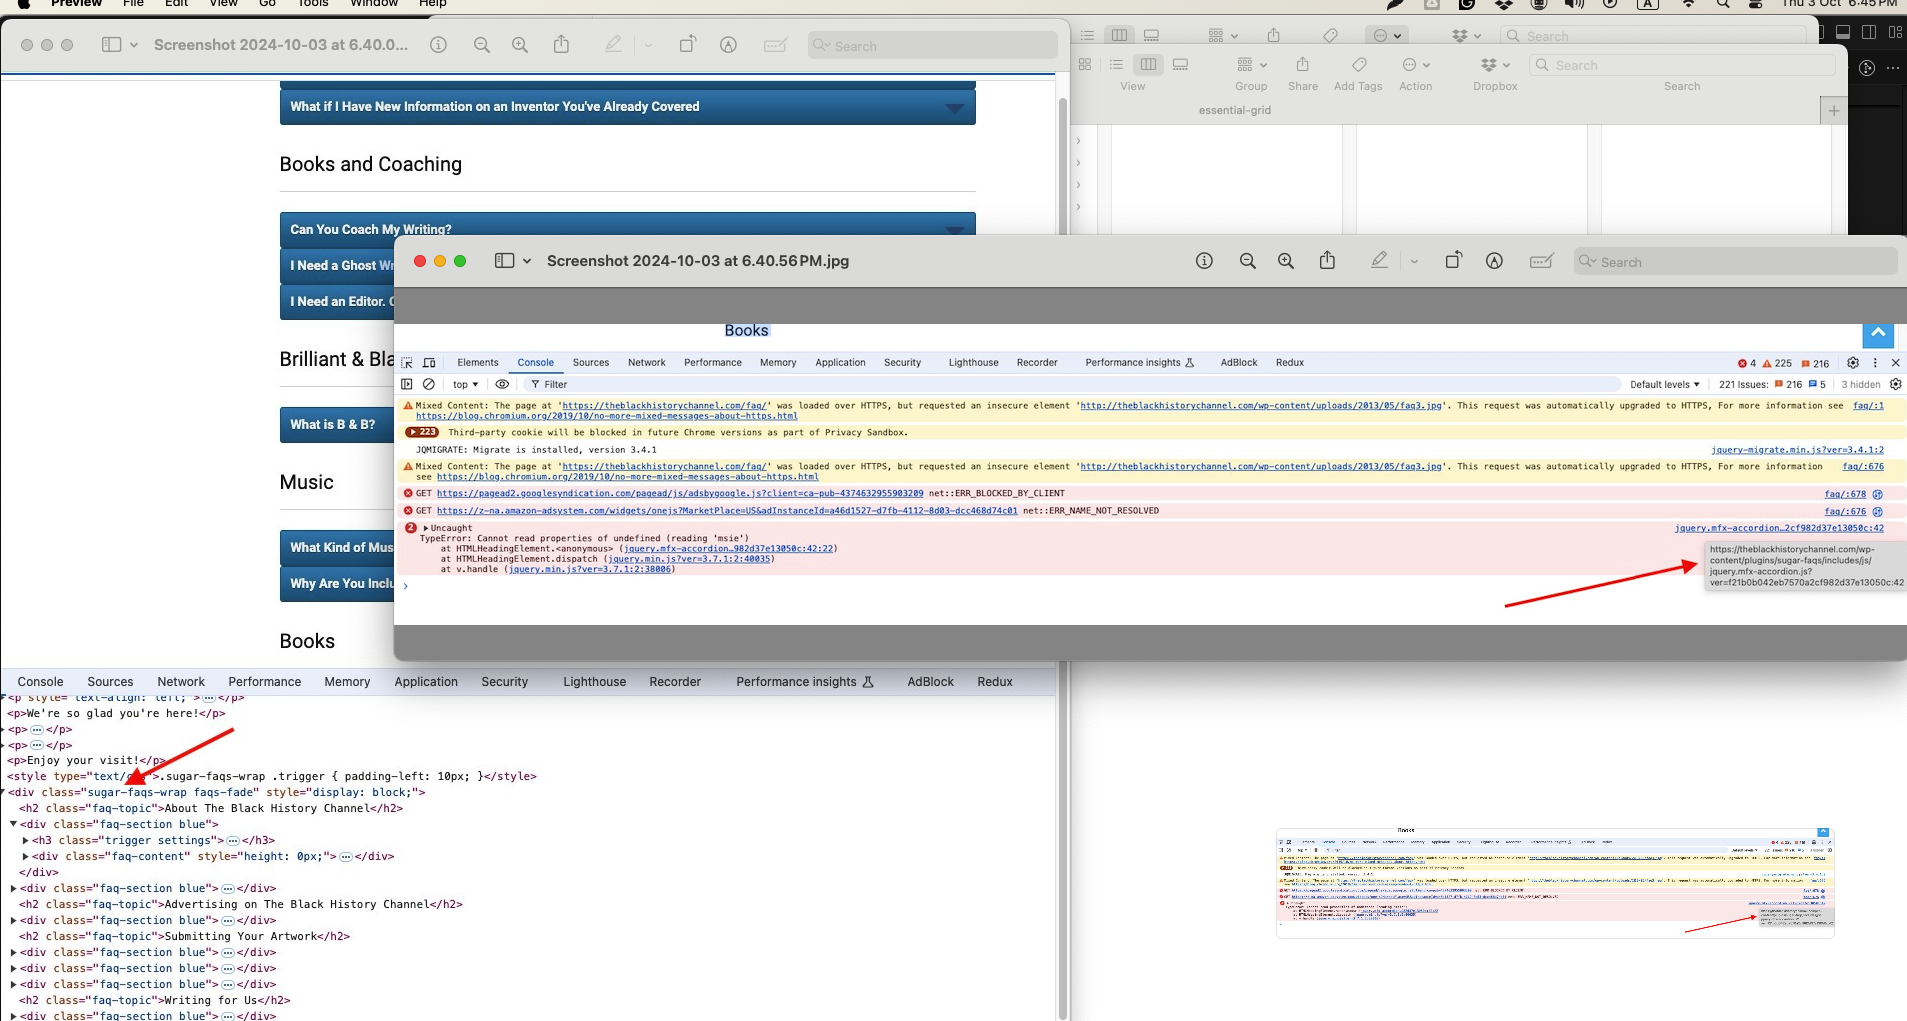Open Spotlight search in the menu bar
This screenshot has height=1021, width=1907.
click(x=1723, y=4)
